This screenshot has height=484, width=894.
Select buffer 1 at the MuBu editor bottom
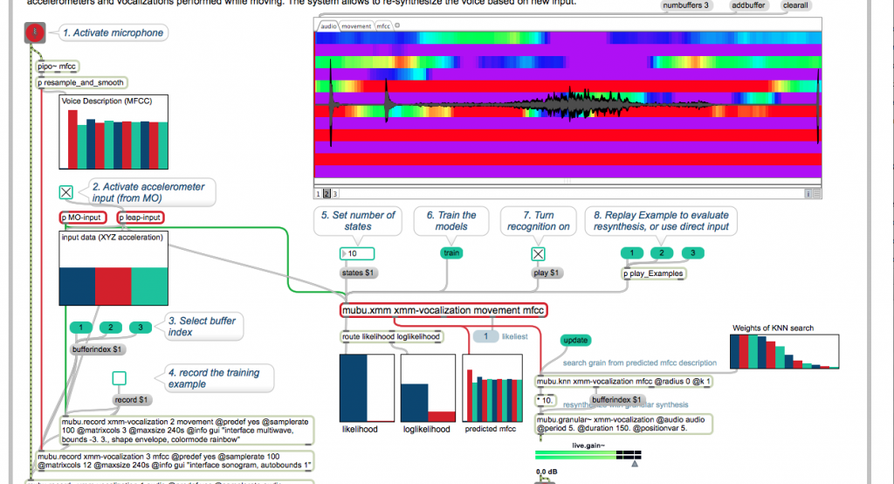[319, 194]
